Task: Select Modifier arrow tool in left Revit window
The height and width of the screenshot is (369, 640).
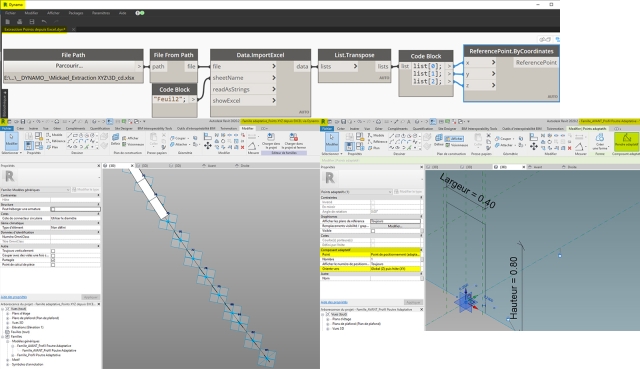Action: point(11,140)
